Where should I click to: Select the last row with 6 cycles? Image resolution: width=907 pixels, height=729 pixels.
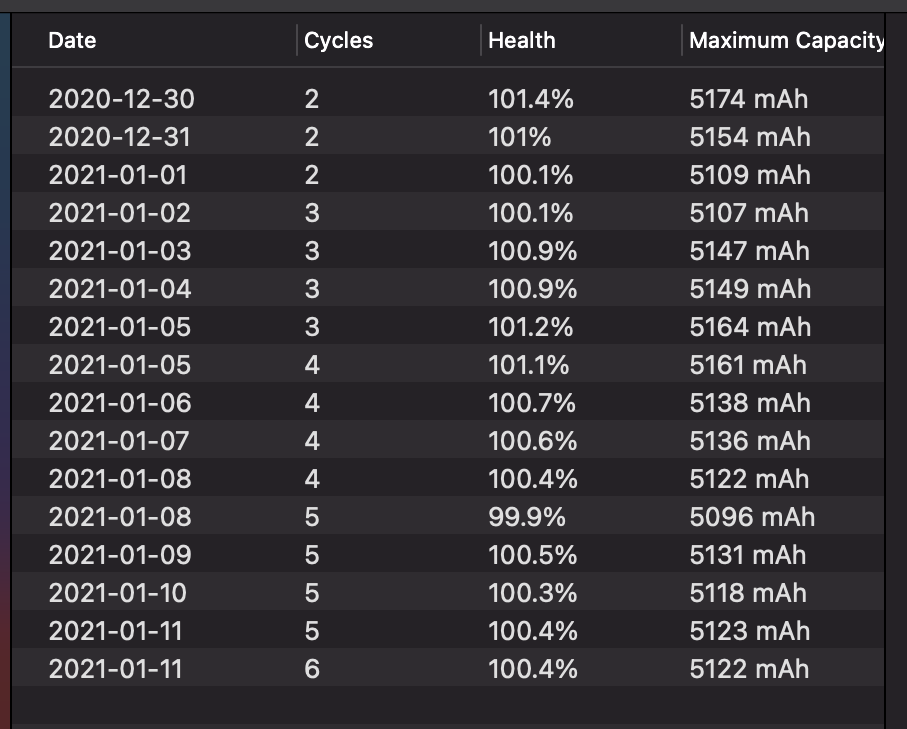coord(312,669)
